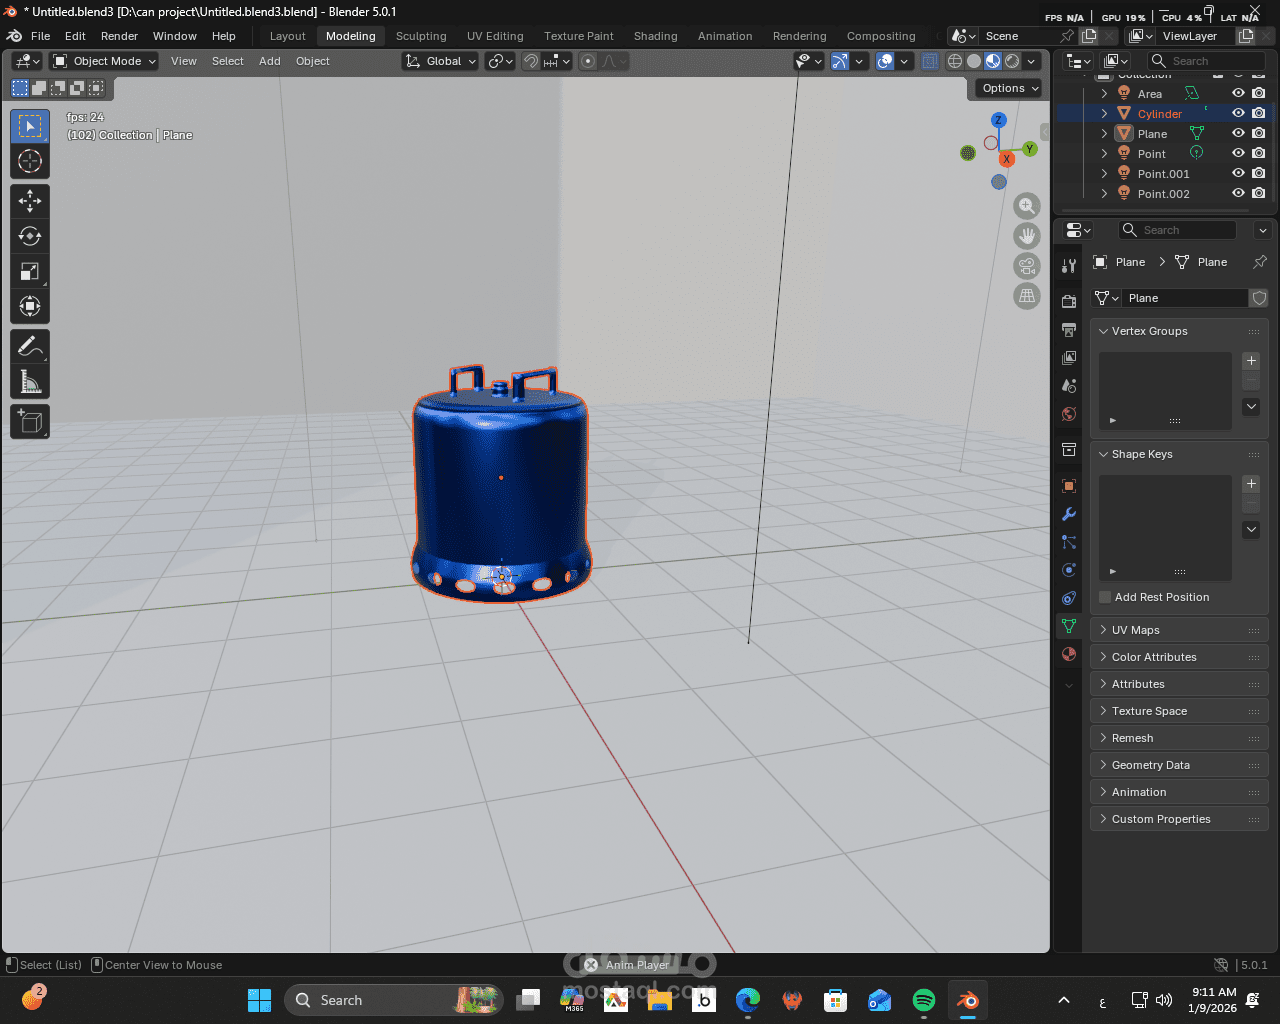Image resolution: width=1280 pixels, height=1024 pixels.
Task: Toggle Plane visibility eye icon
Action: [1238, 133]
